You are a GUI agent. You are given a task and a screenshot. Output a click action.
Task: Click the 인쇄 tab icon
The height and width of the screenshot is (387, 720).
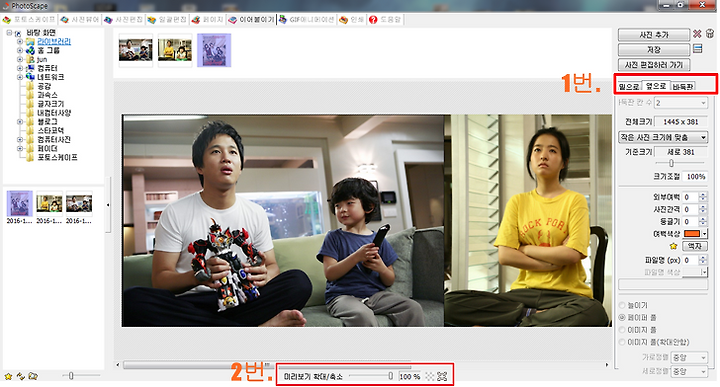pos(343,20)
